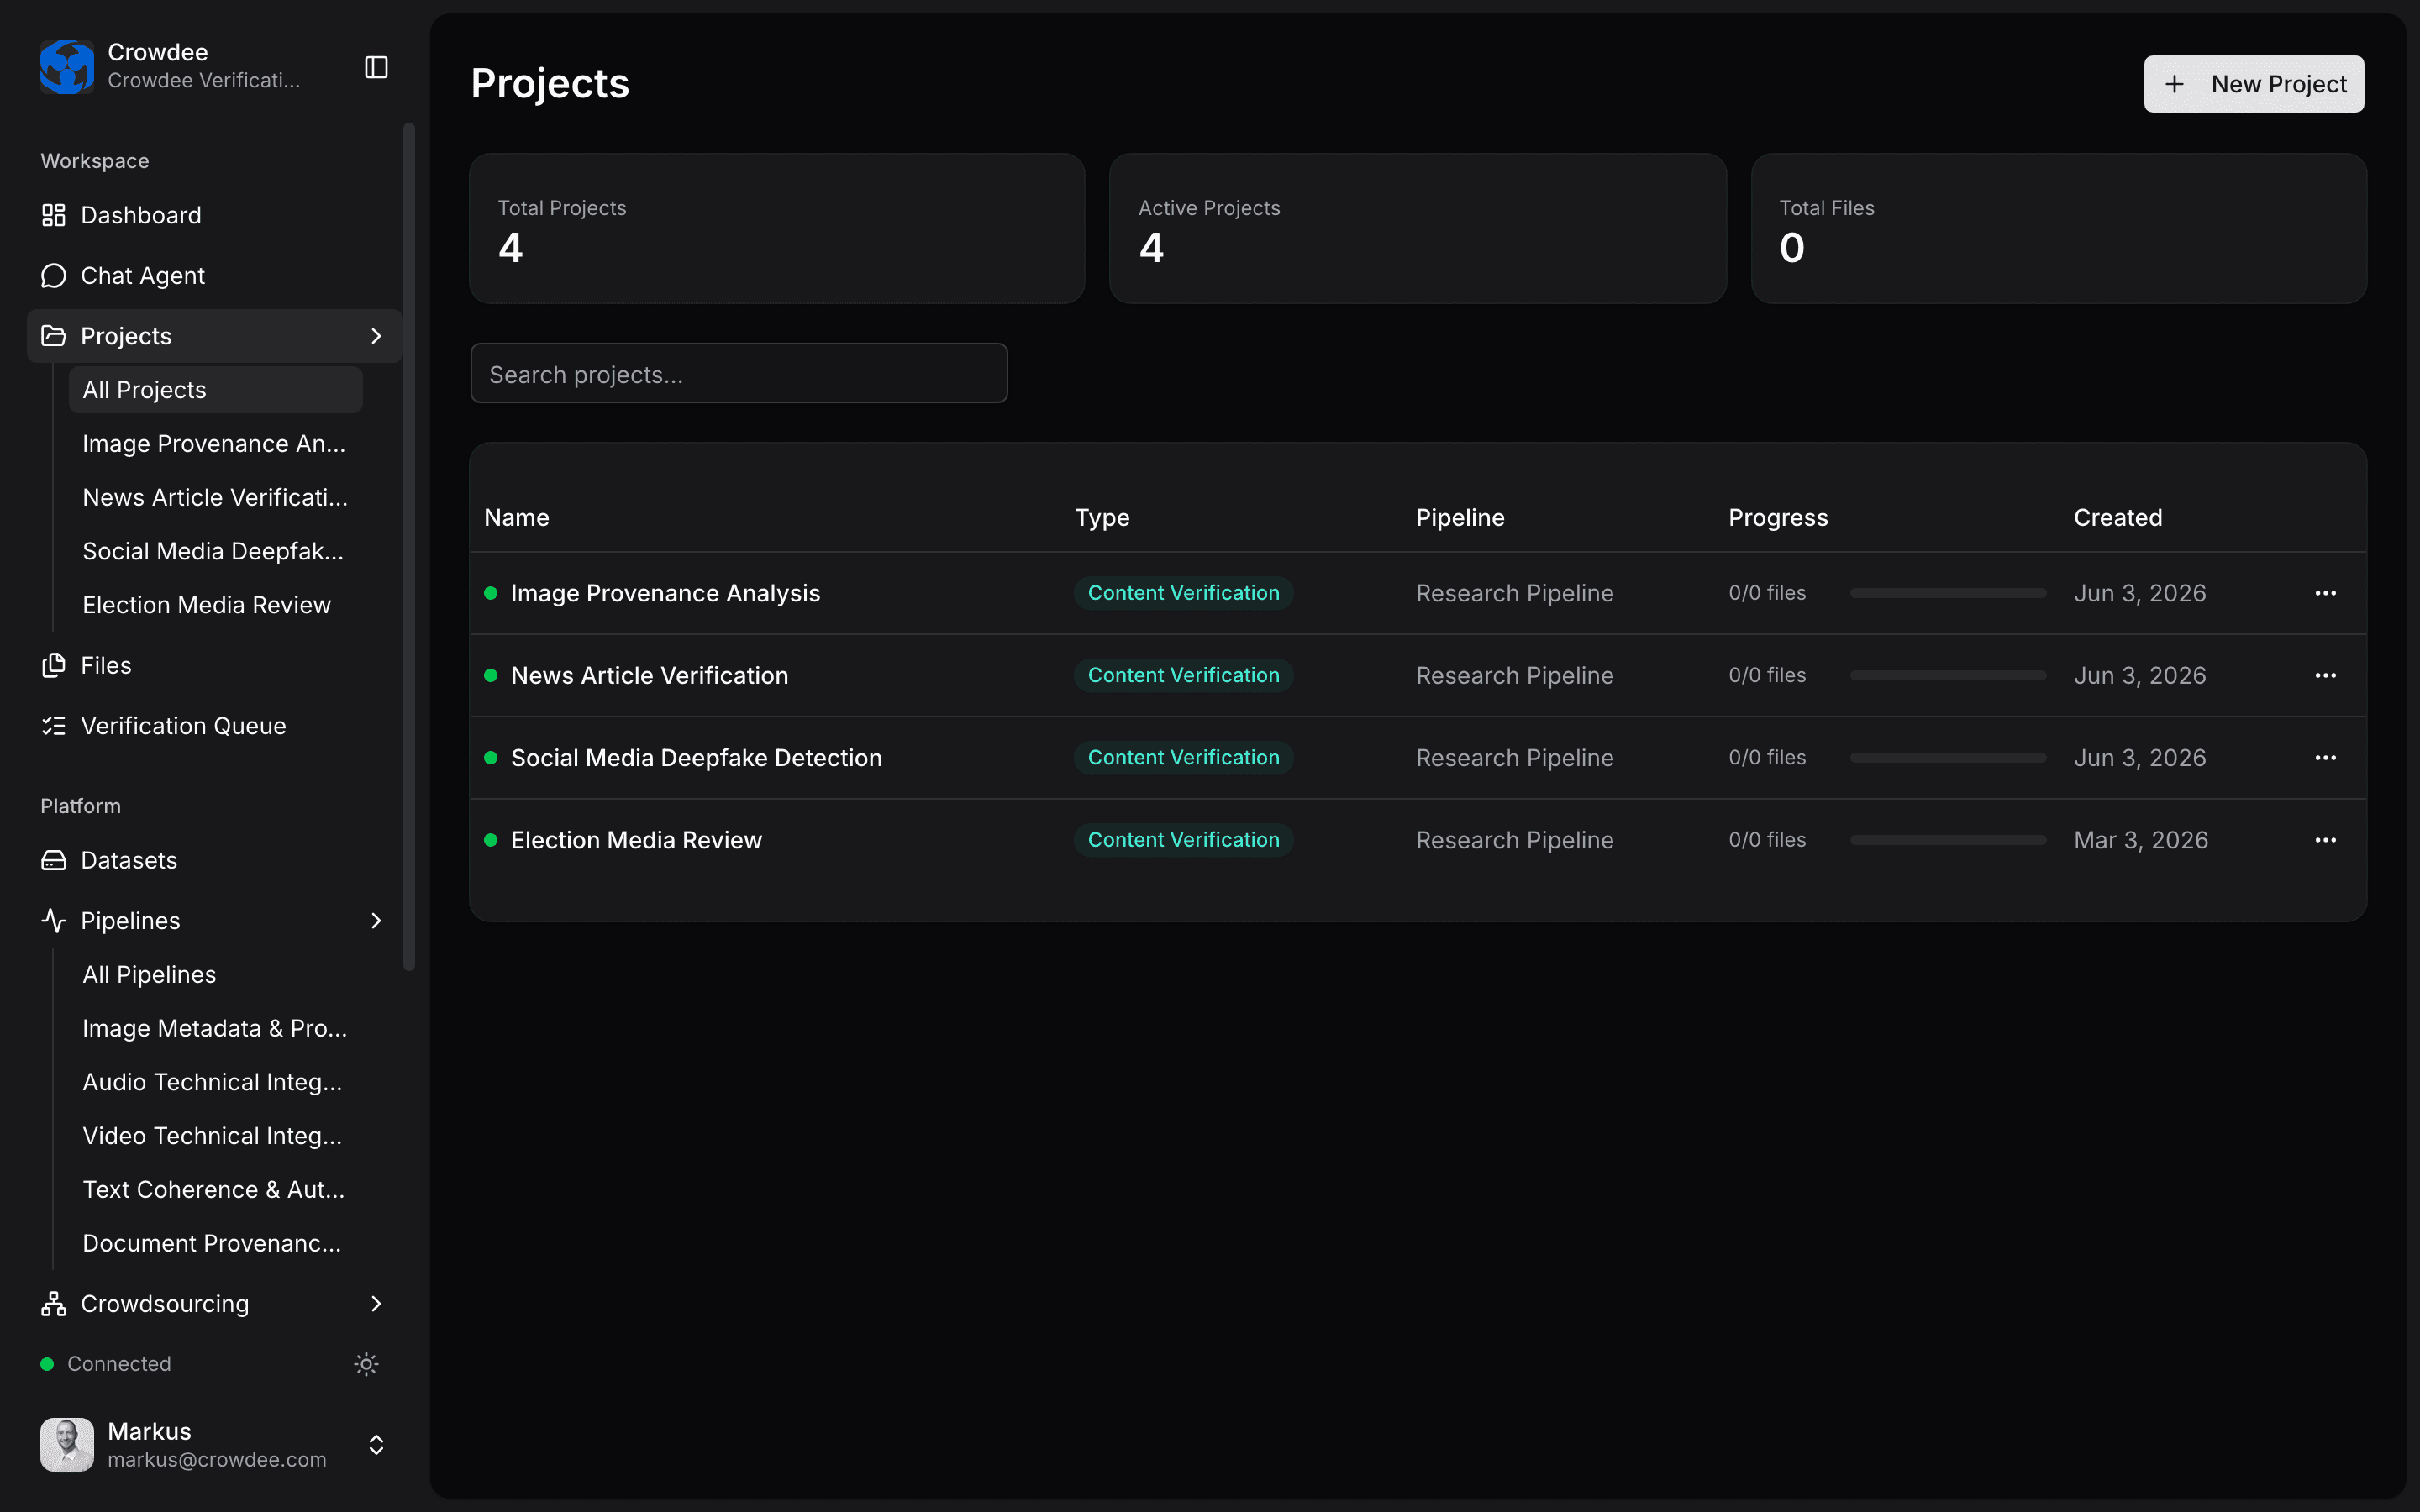The image size is (2420, 1512).
Task: Open Image Provenance An... sidebar item
Action: click(x=215, y=444)
